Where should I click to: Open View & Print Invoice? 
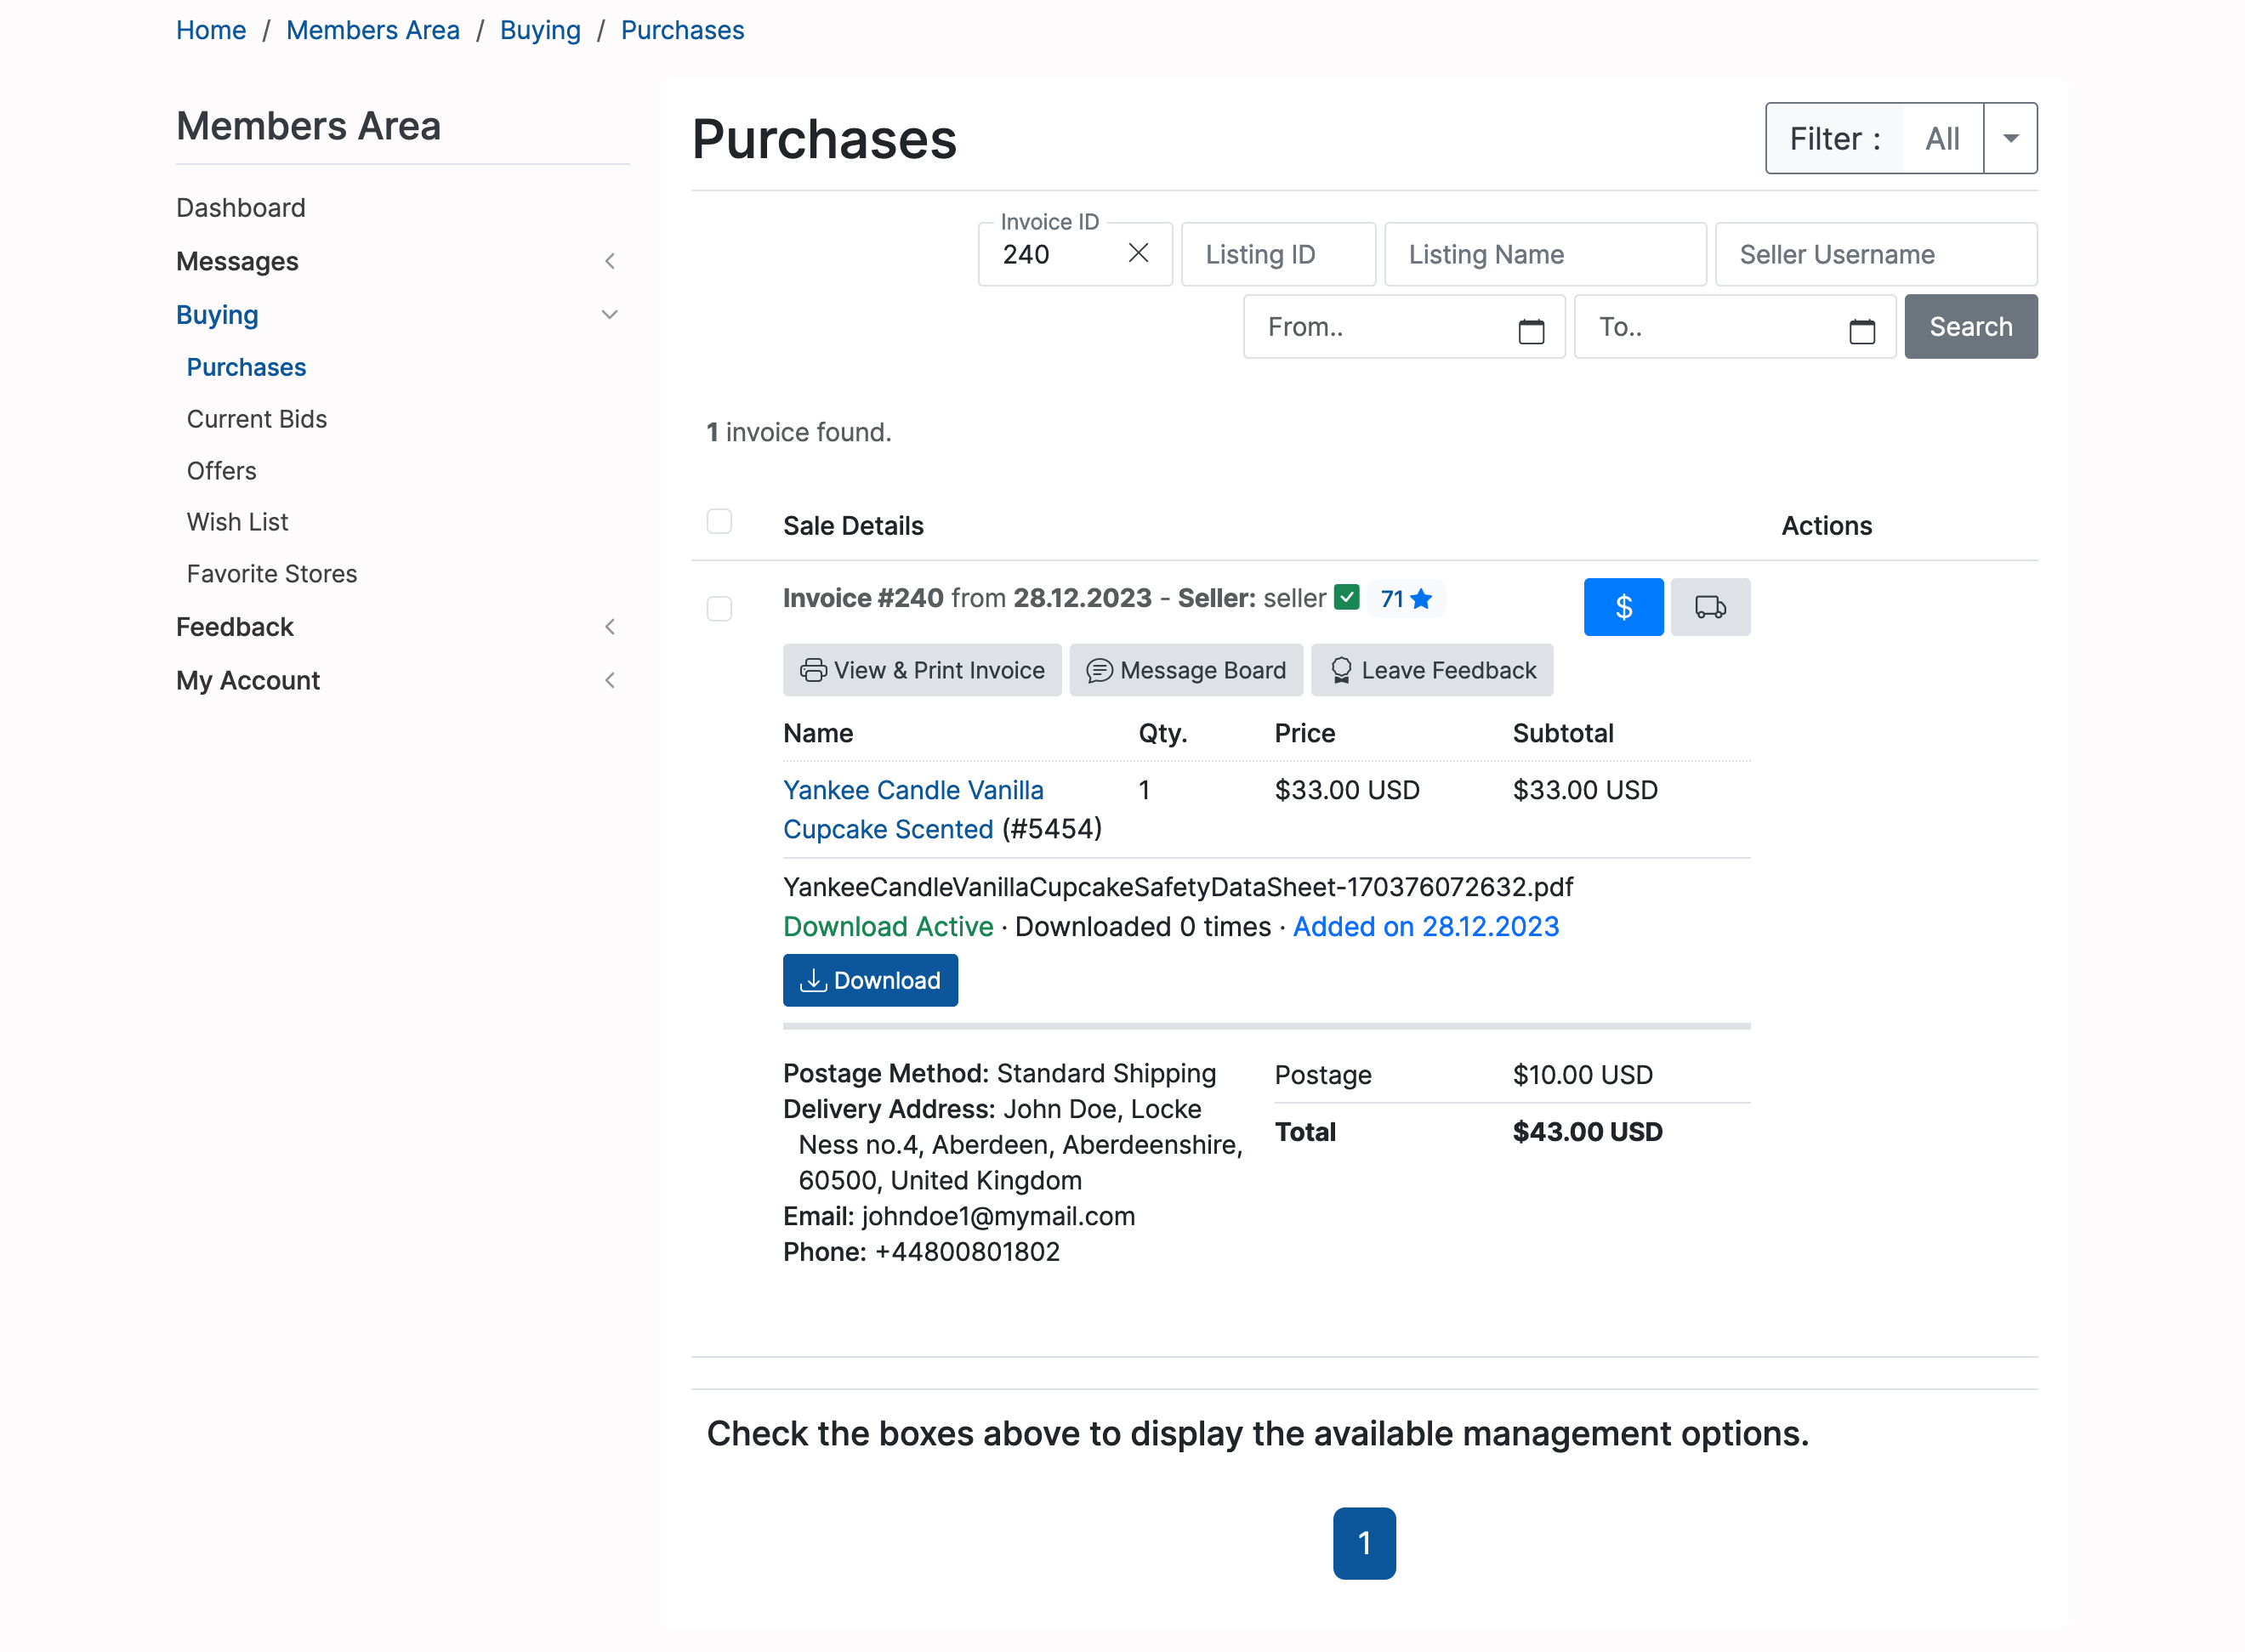coord(921,670)
